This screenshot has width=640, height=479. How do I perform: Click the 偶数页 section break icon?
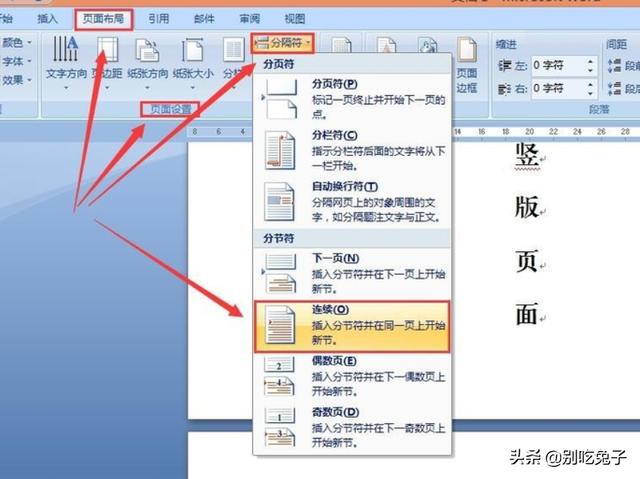(280, 377)
